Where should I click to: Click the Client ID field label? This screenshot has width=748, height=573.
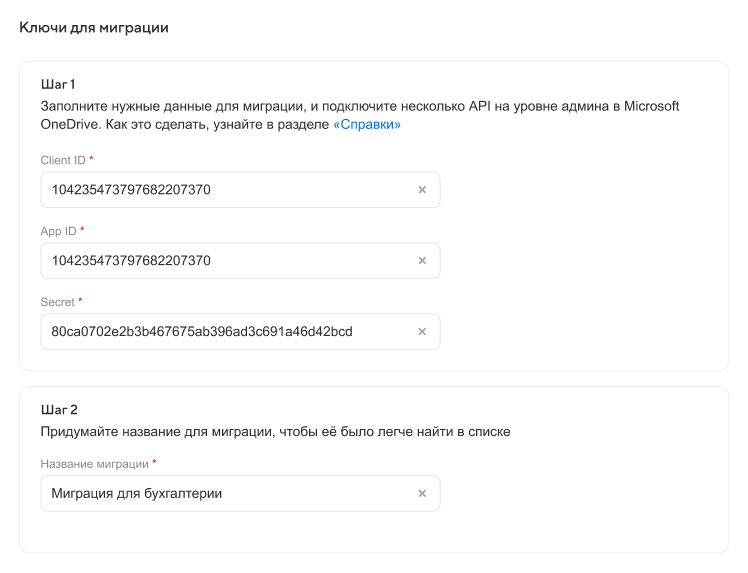click(62, 160)
